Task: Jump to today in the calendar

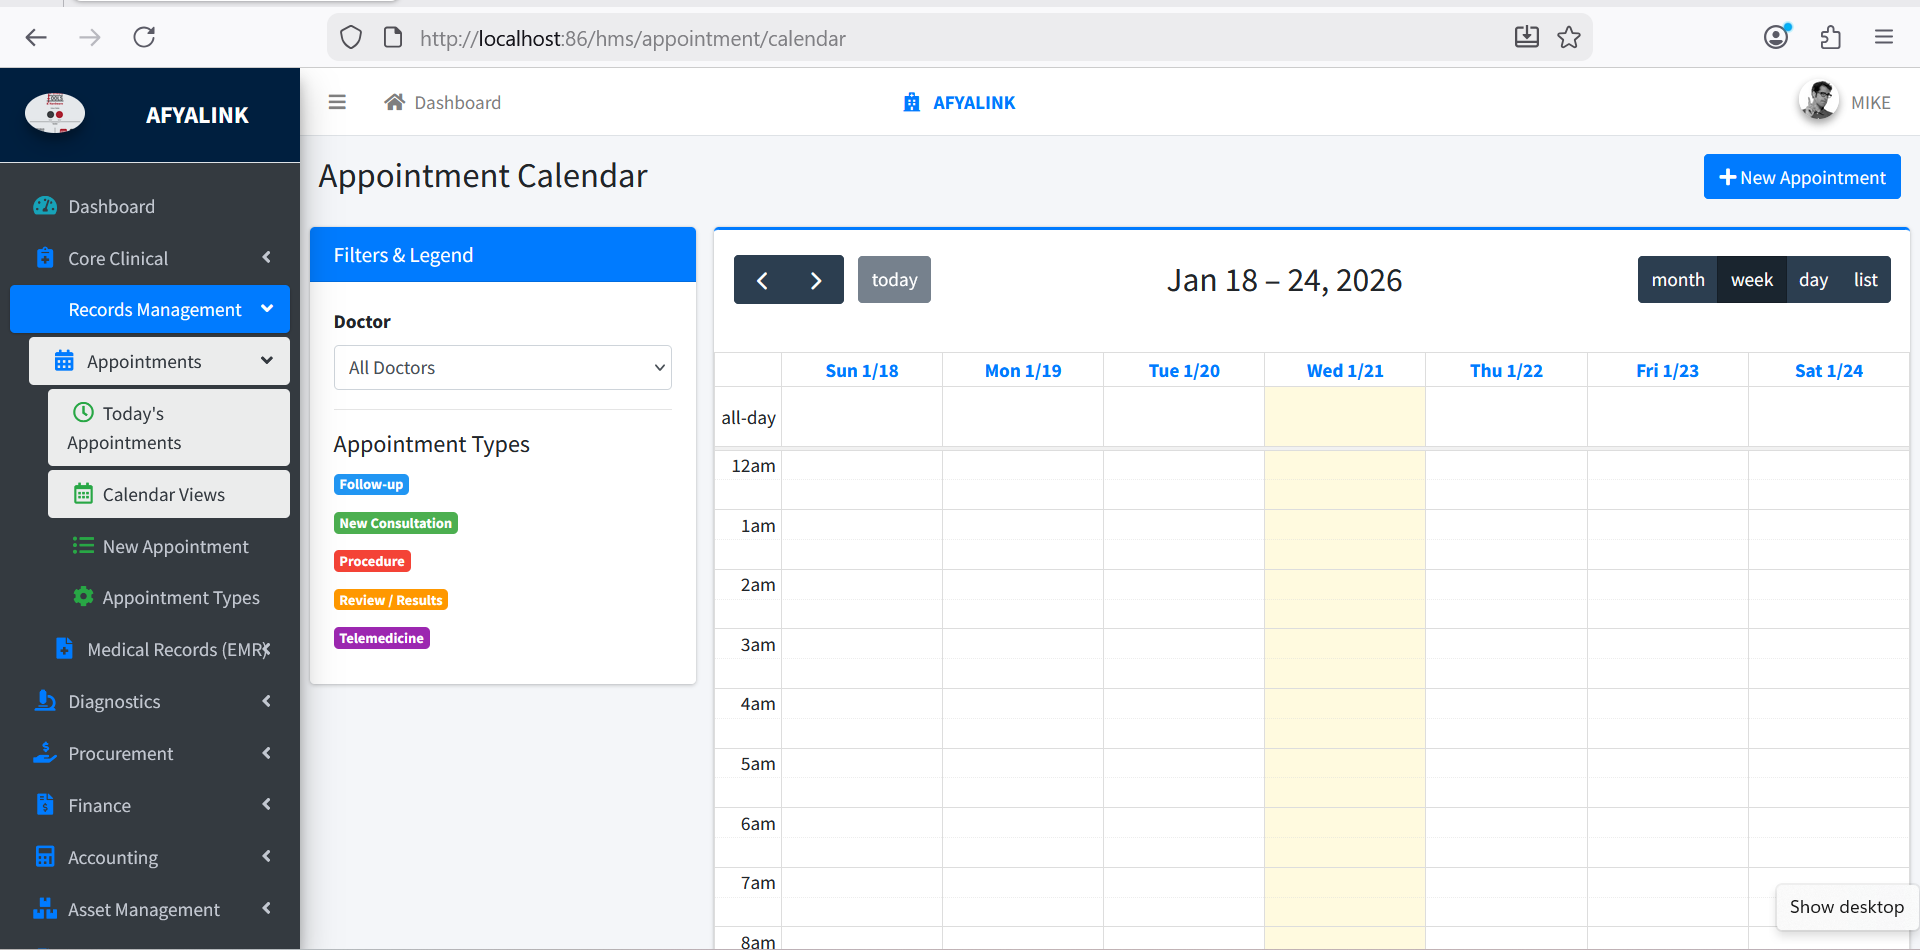Action: tap(894, 280)
